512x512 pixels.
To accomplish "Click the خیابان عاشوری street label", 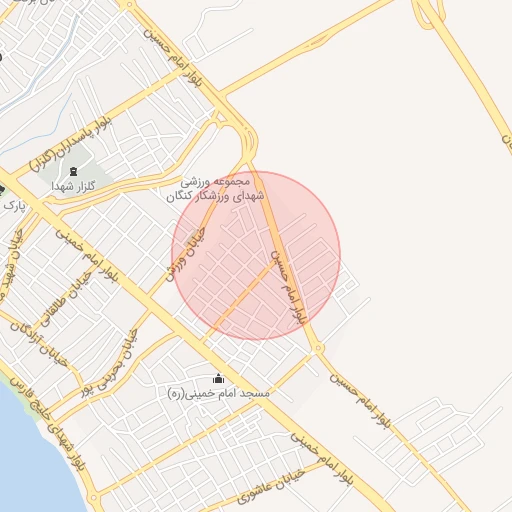I will click(271, 487).
